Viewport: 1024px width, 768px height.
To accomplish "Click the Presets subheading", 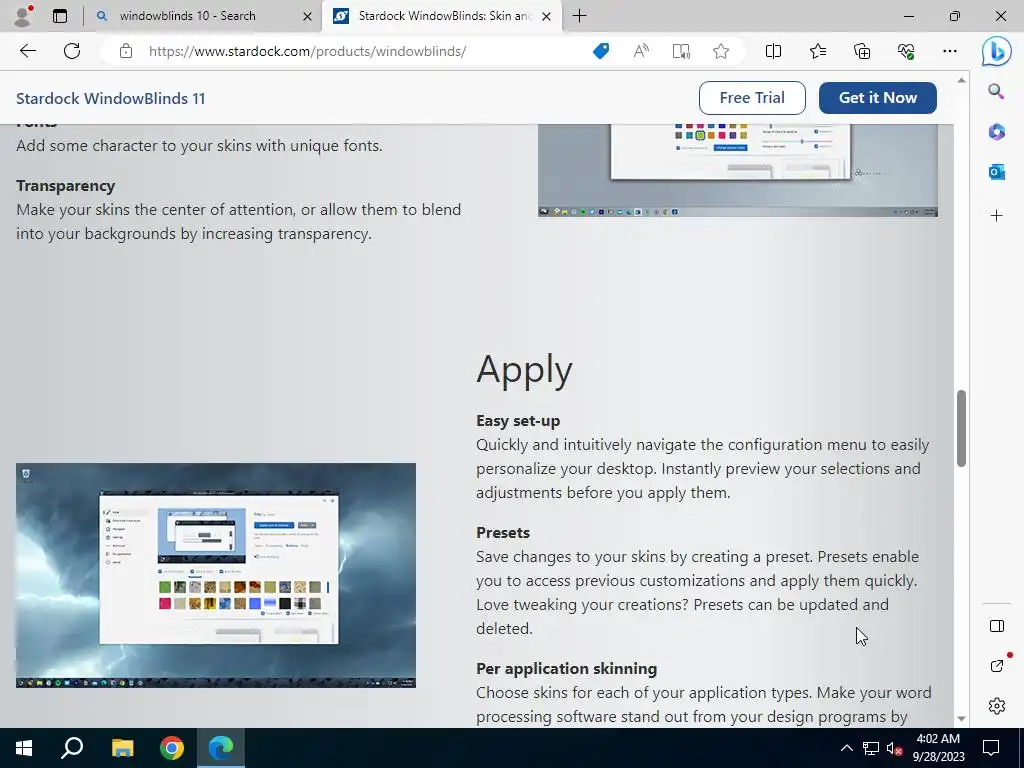I will pos(503,532).
